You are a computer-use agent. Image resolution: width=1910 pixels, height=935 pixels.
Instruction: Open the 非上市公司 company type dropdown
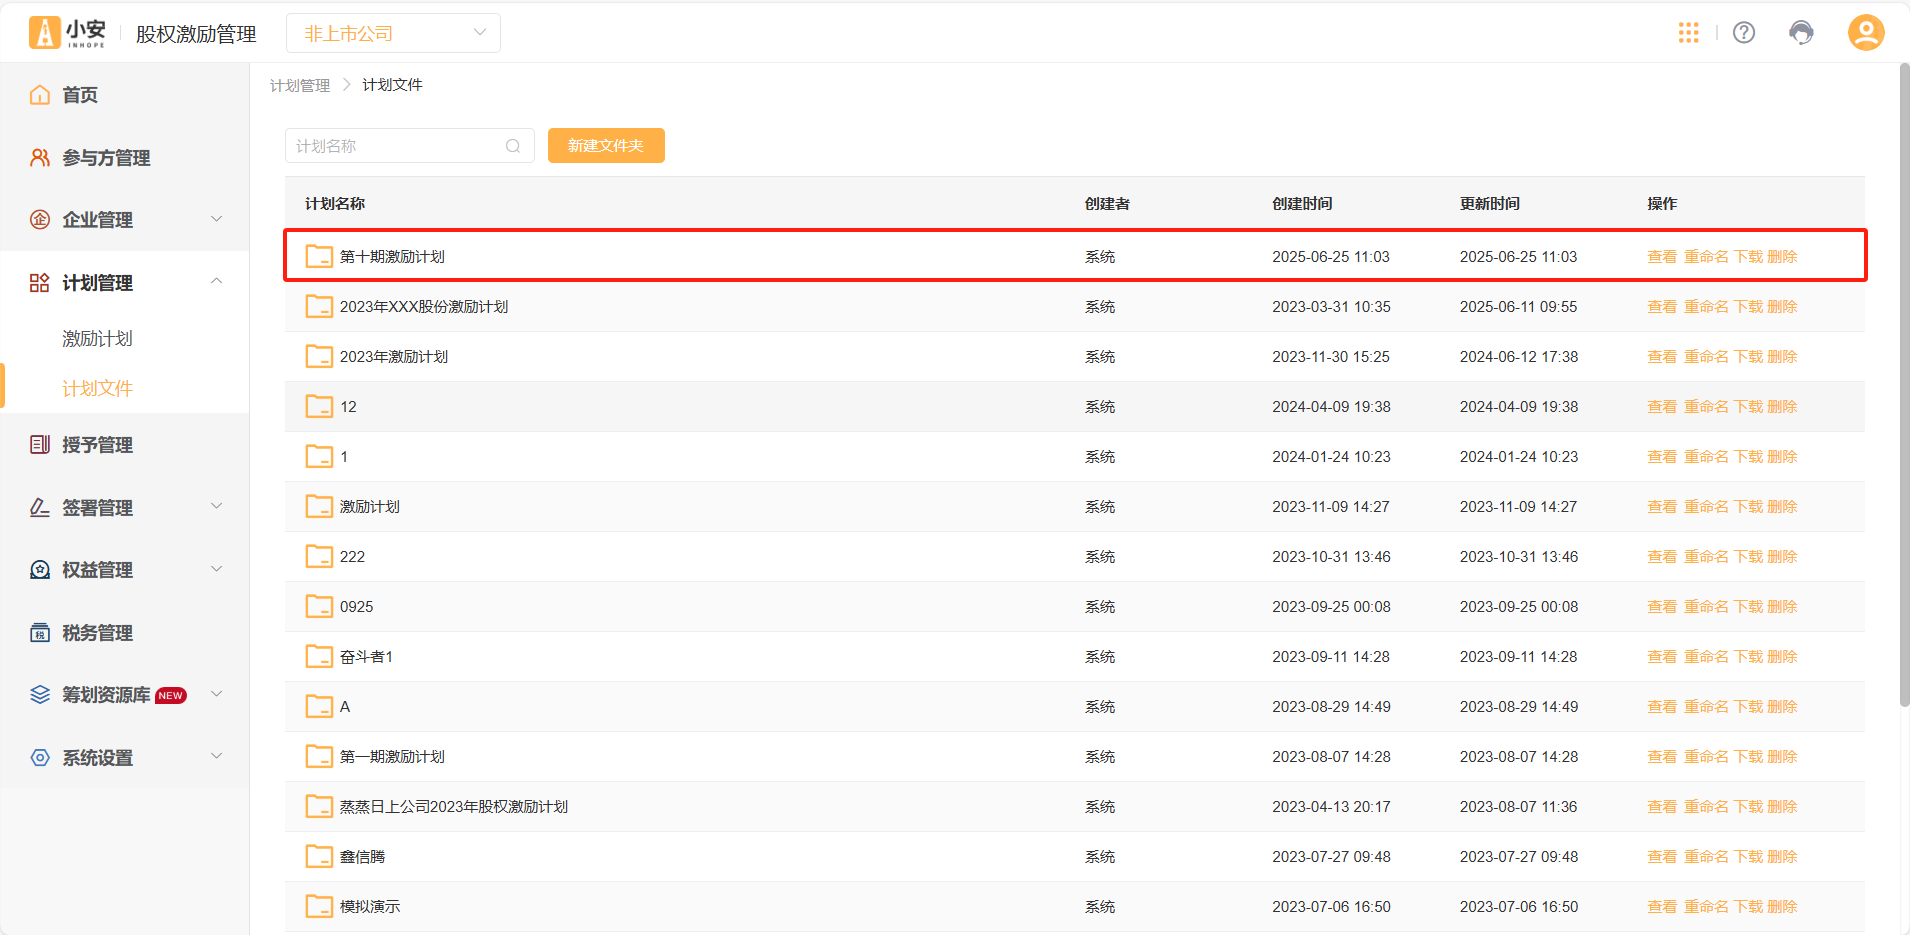pos(393,33)
